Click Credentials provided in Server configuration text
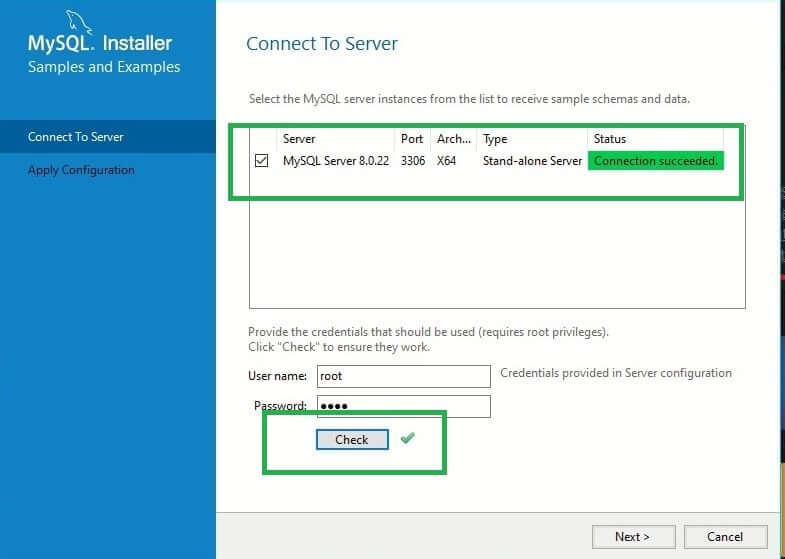 [616, 373]
